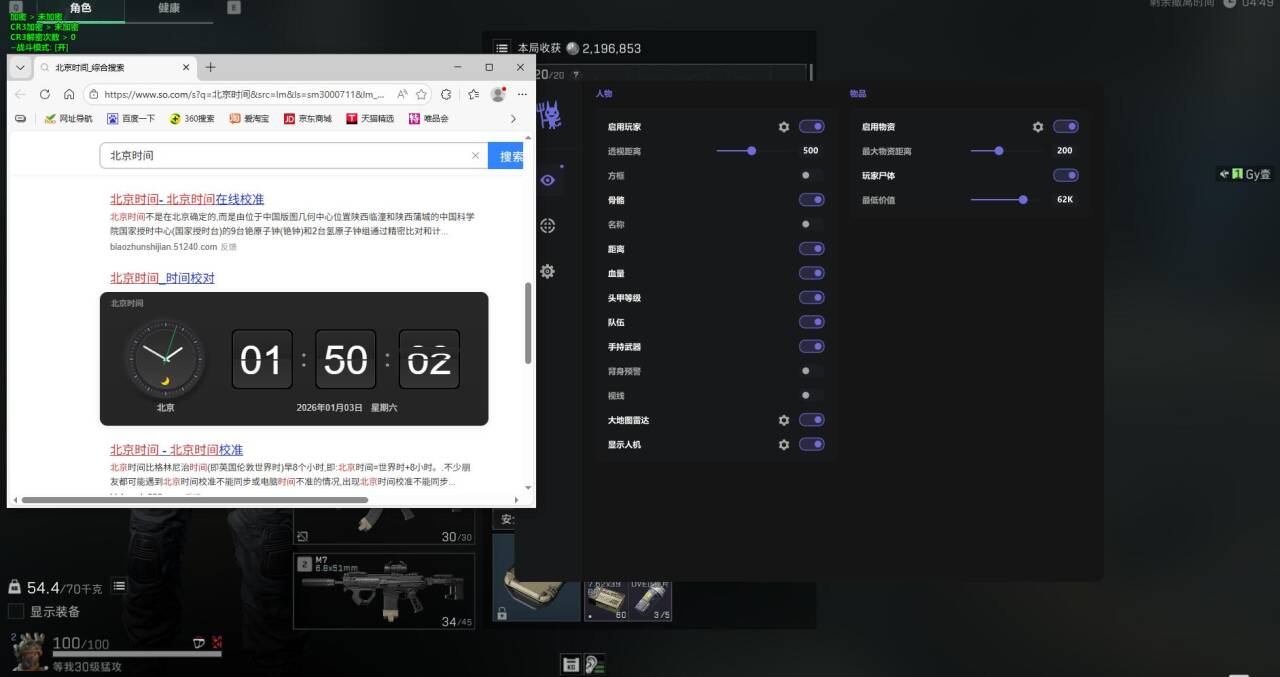Screen dimensions: 1280x677
Task: Expand the hidden bookmarks chevron on the bar
Action: [513, 119]
